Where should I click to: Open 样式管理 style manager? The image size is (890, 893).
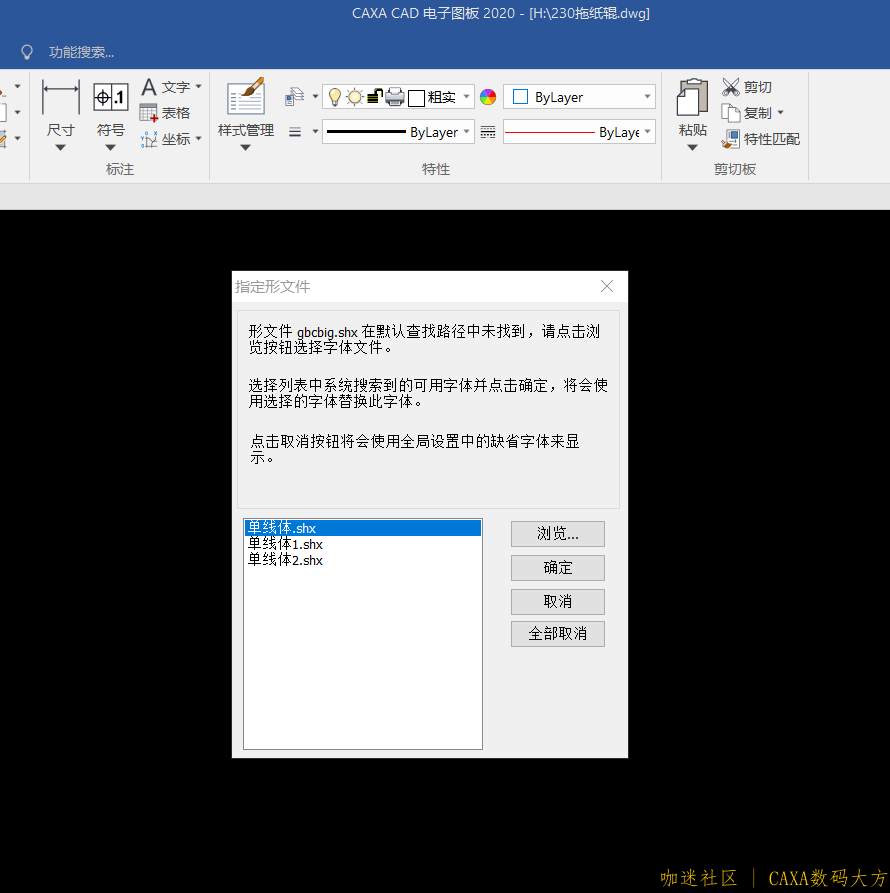[245, 99]
